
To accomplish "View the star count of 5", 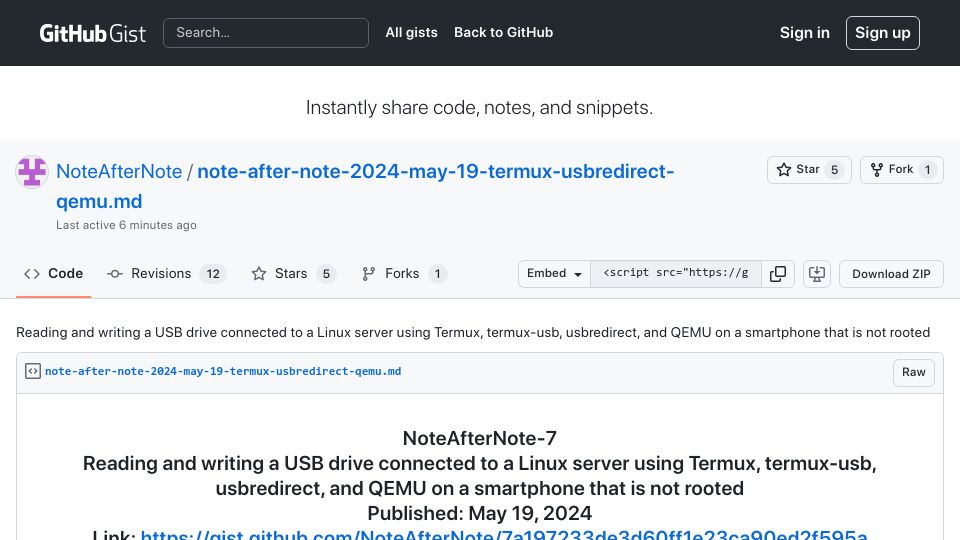I will 834,170.
